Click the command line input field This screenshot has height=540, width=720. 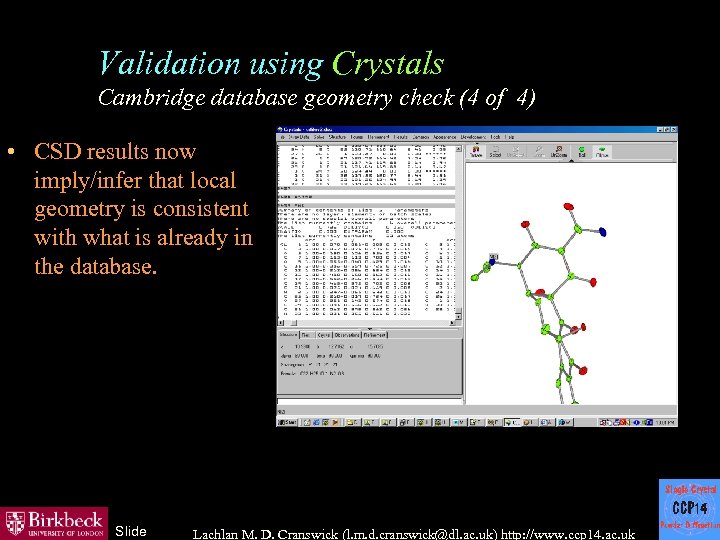(370, 401)
